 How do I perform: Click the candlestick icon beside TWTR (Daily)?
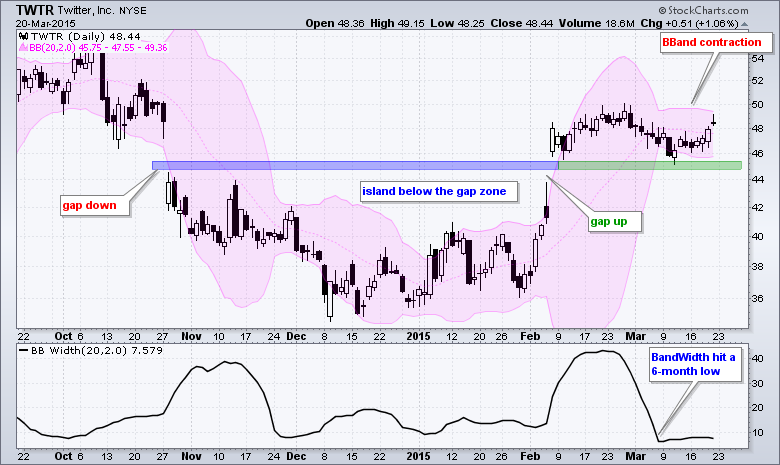click(x=23, y=36)
